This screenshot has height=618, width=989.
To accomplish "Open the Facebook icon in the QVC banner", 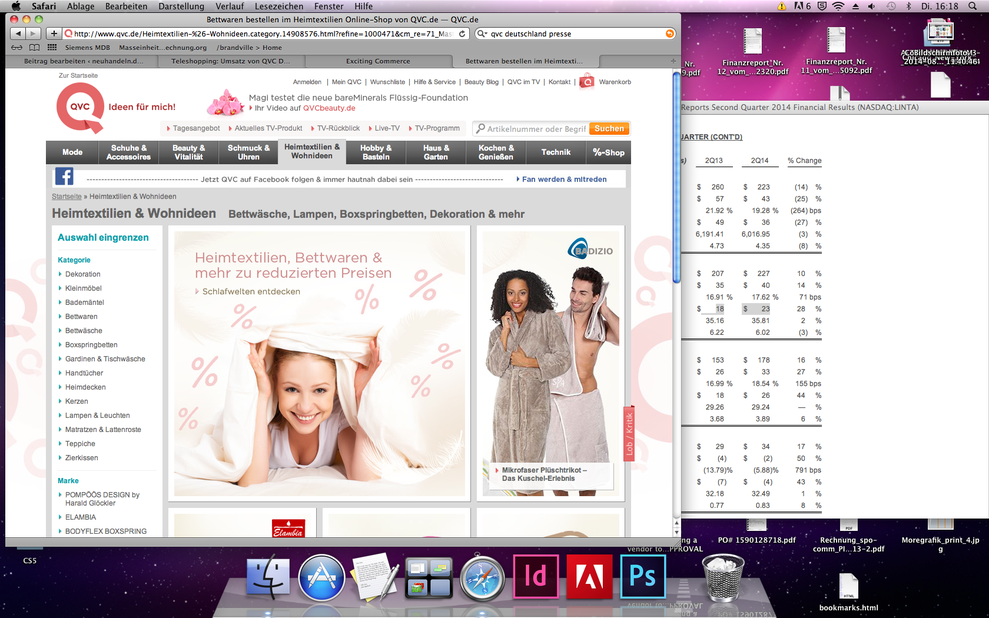I will click(64, 177).
